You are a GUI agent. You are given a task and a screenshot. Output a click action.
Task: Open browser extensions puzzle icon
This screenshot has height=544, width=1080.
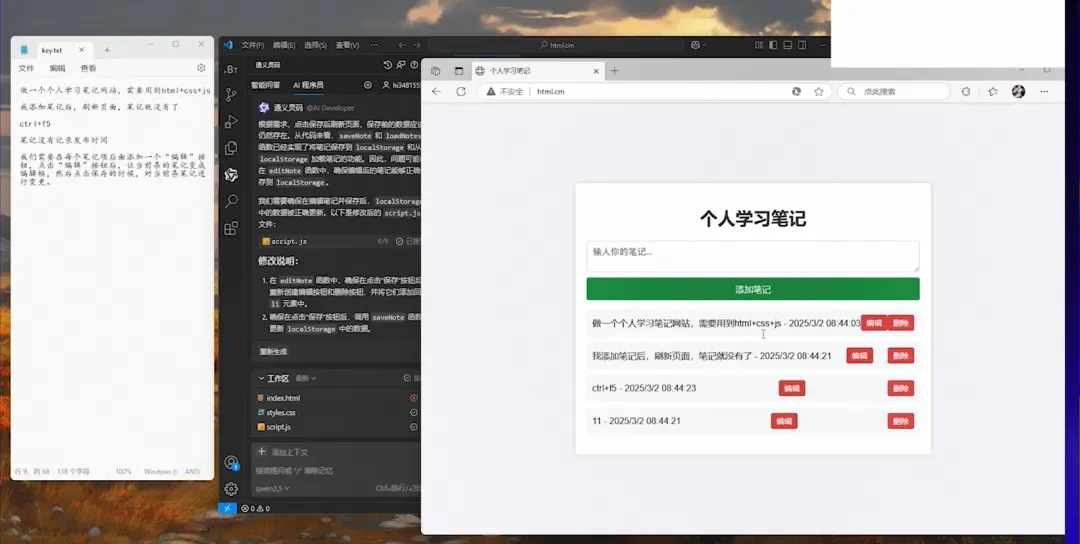(966, 91)
